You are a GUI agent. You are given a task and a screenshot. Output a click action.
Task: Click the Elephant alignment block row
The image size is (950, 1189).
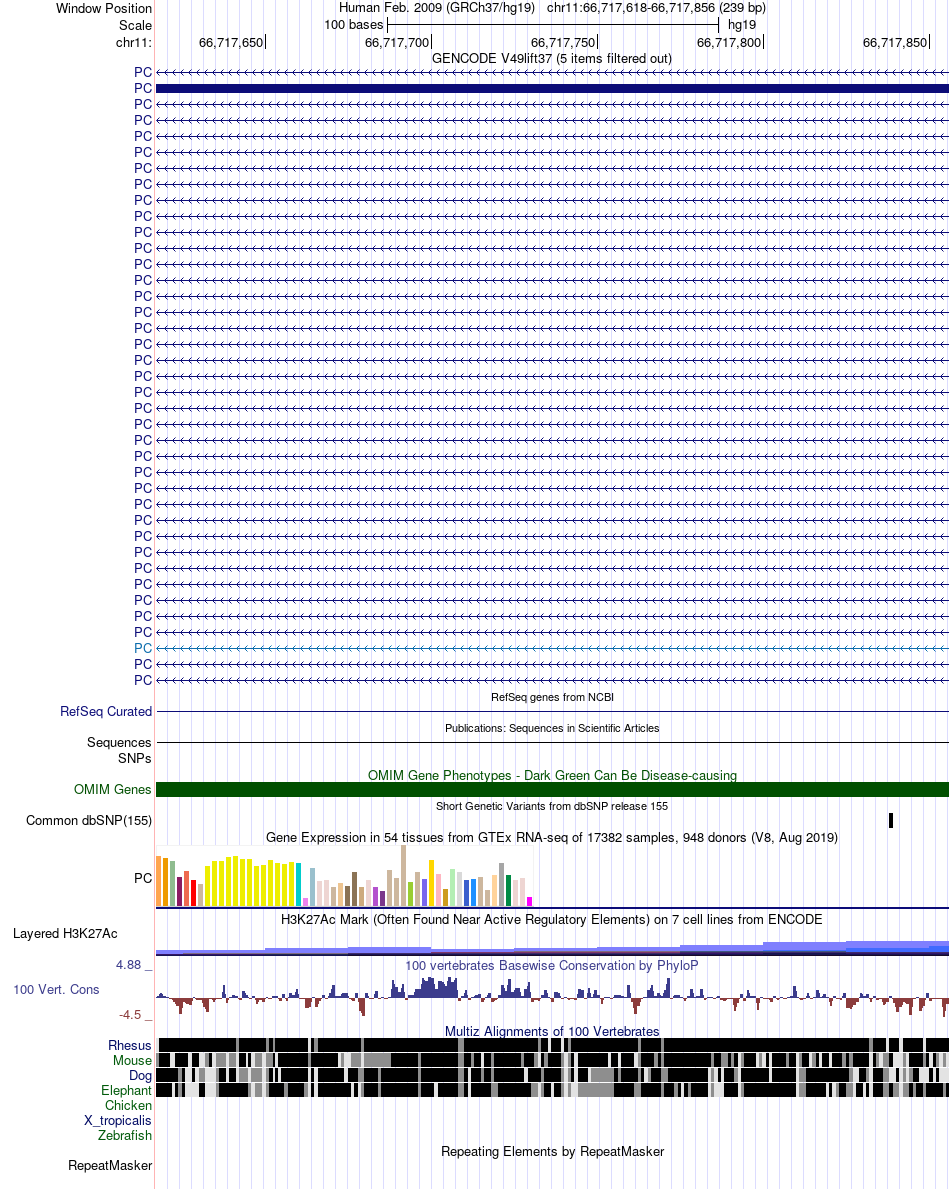click(552, 1090)
